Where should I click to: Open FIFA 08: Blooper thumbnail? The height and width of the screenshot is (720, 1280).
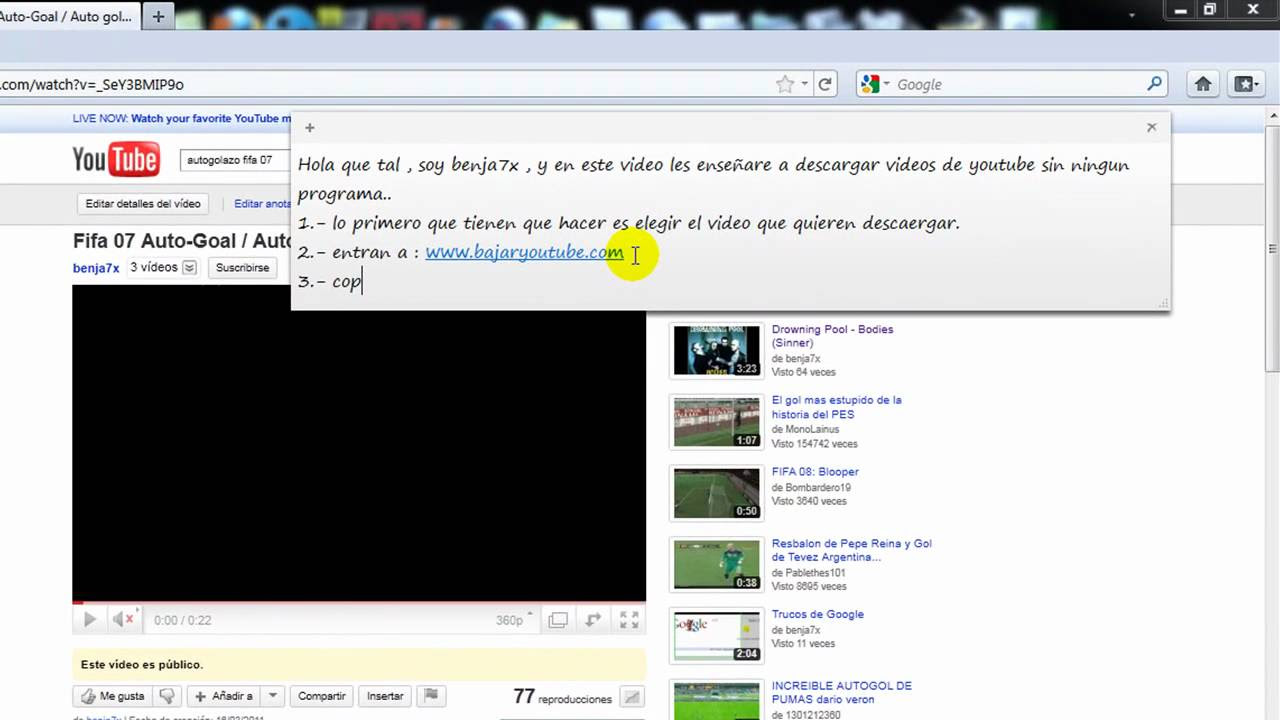[716, 493]
